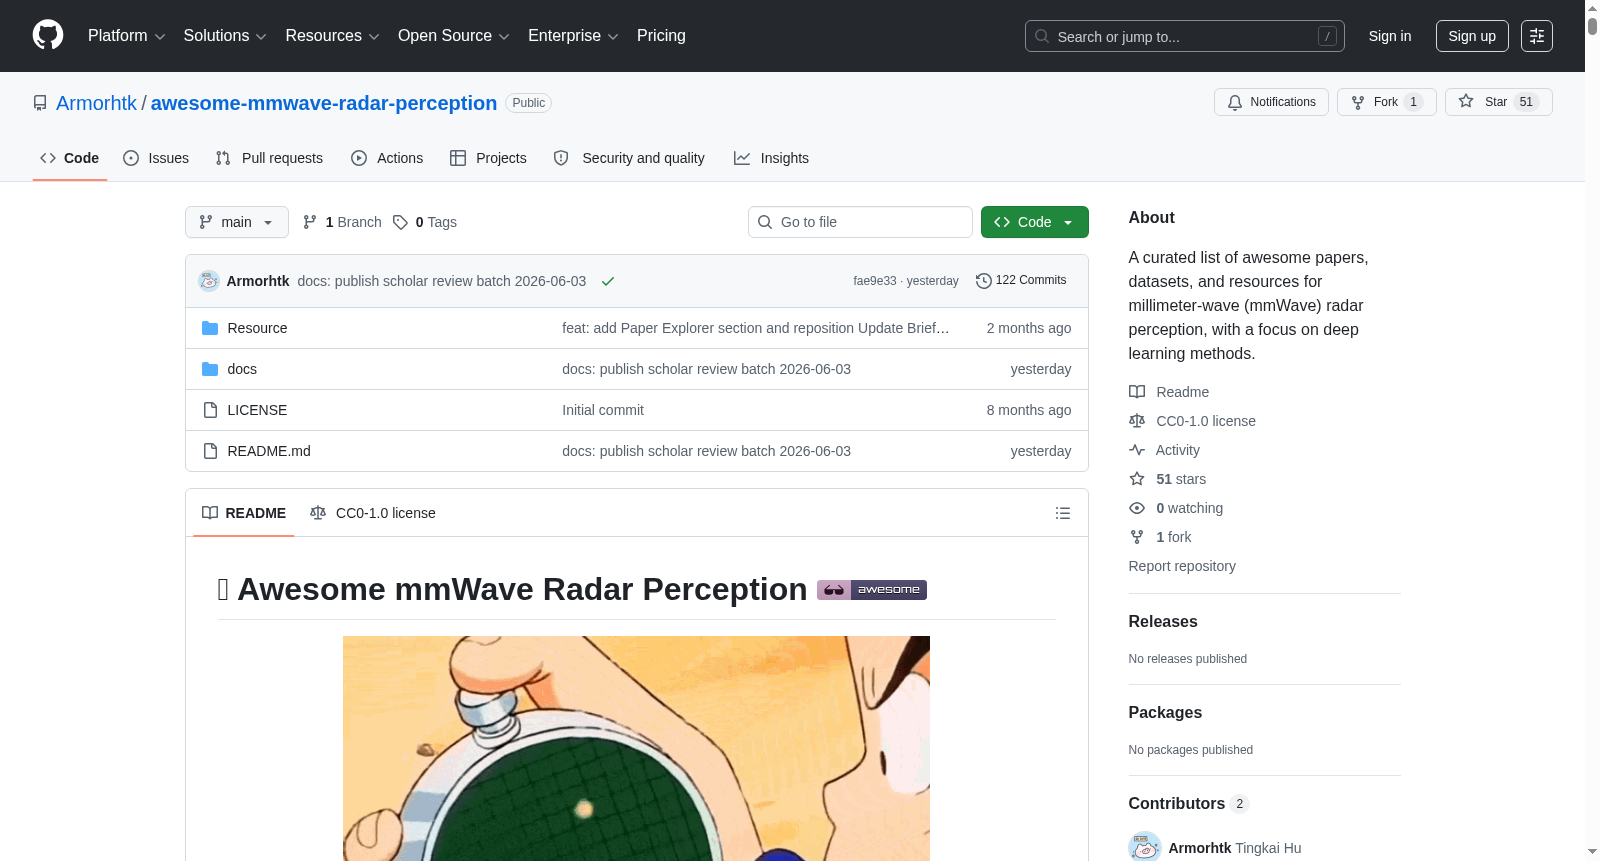Open the Packages heading link
The width and height of the screenshot is (1600, 861).
click(x=1165, y=712)
